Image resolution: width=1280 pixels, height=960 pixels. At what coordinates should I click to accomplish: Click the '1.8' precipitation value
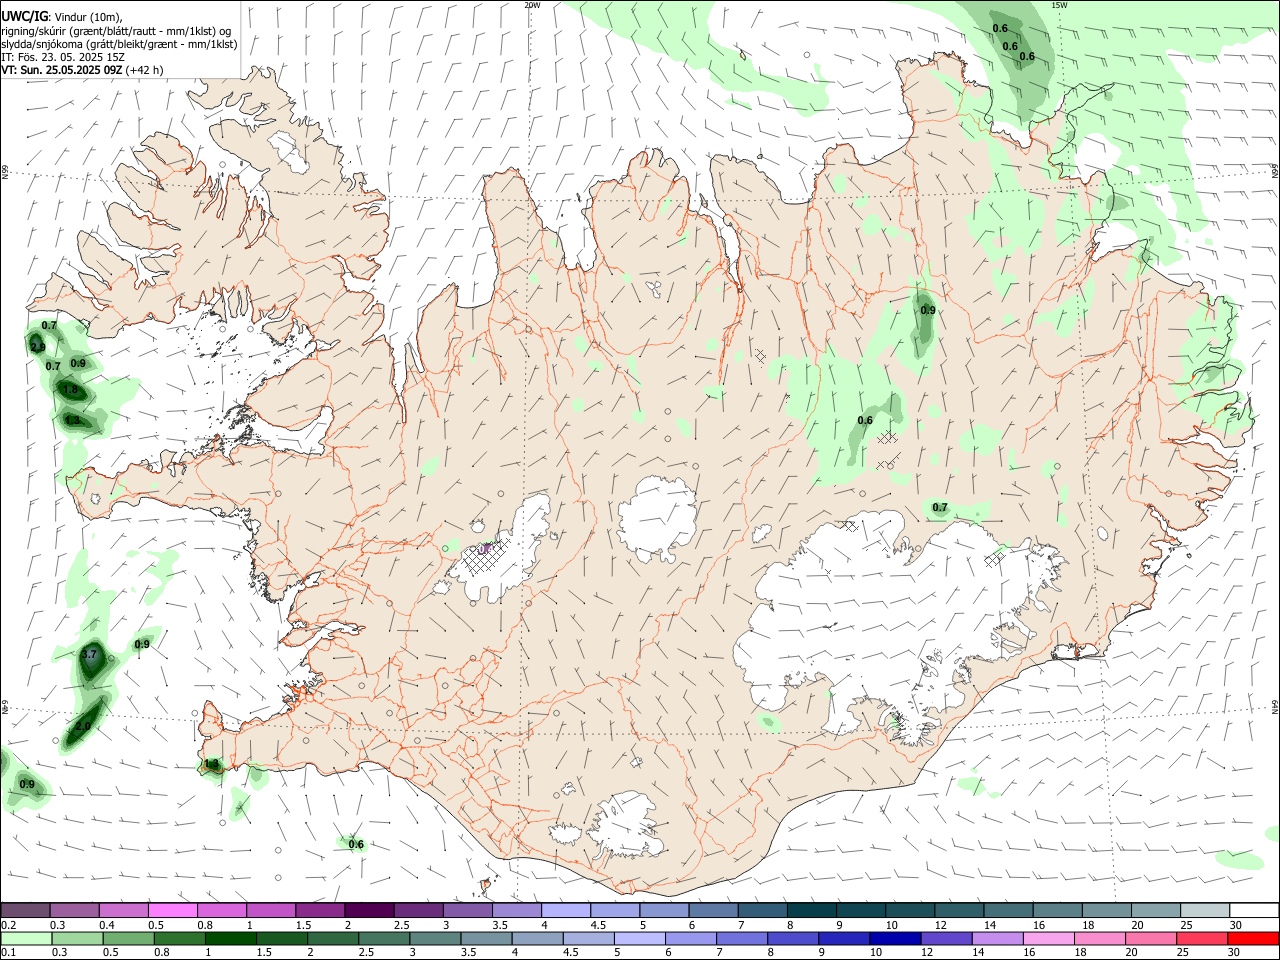click(70, 390)
